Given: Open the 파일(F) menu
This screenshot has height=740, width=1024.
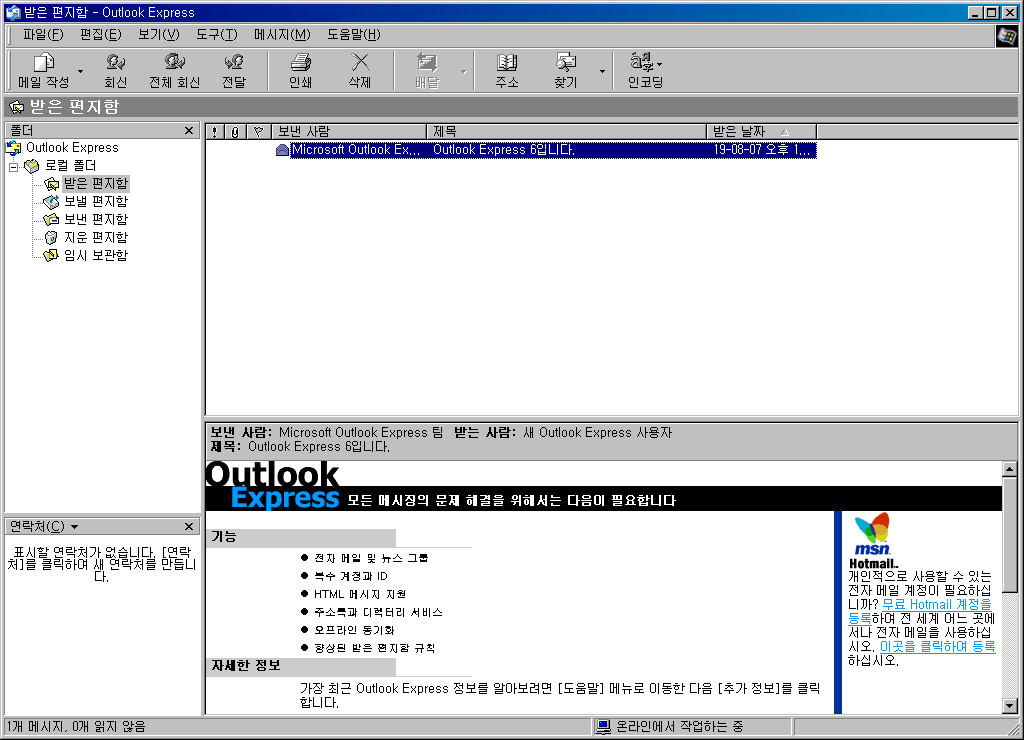Looking at the screenshot, I should click(x=43, y=35).
